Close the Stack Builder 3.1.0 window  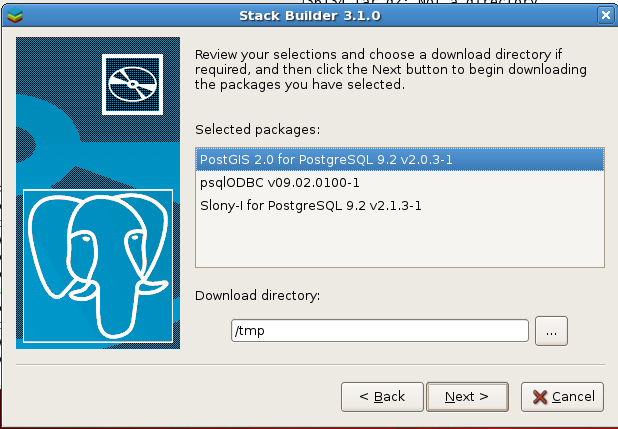605,15
